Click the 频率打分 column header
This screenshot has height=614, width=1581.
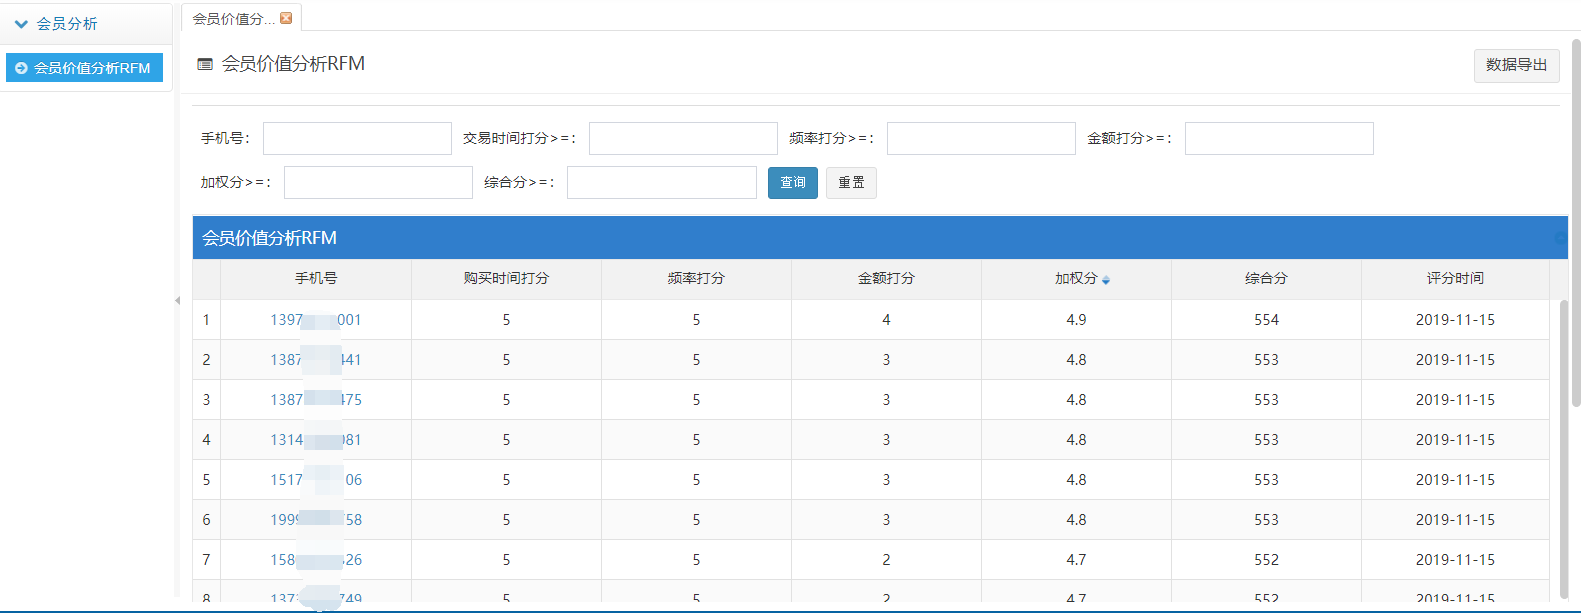point(696,279)
